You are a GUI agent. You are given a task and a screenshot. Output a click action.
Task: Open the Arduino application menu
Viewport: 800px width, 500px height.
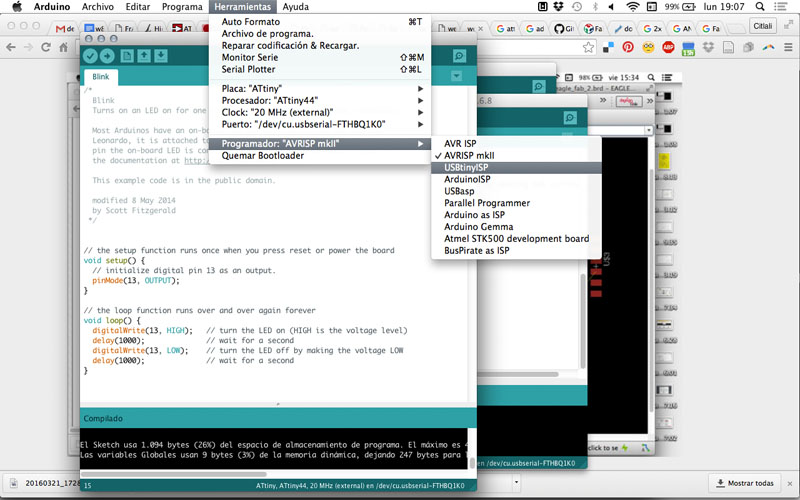[52, 7]
